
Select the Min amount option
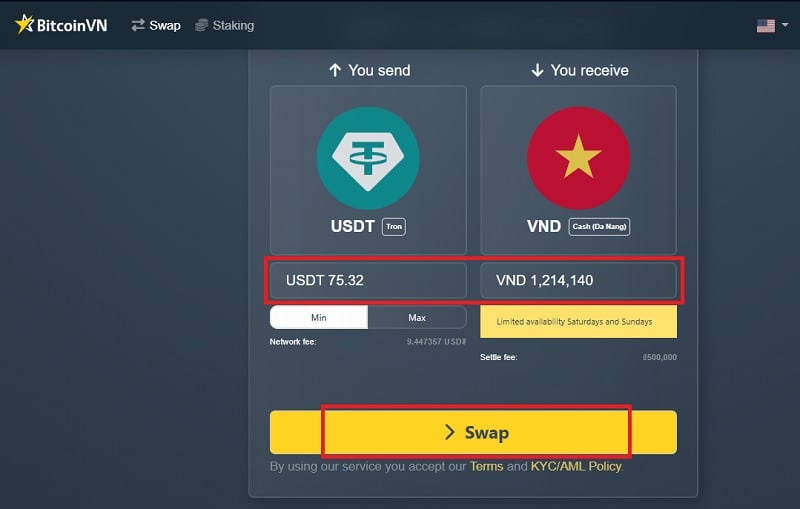[319, 318]
